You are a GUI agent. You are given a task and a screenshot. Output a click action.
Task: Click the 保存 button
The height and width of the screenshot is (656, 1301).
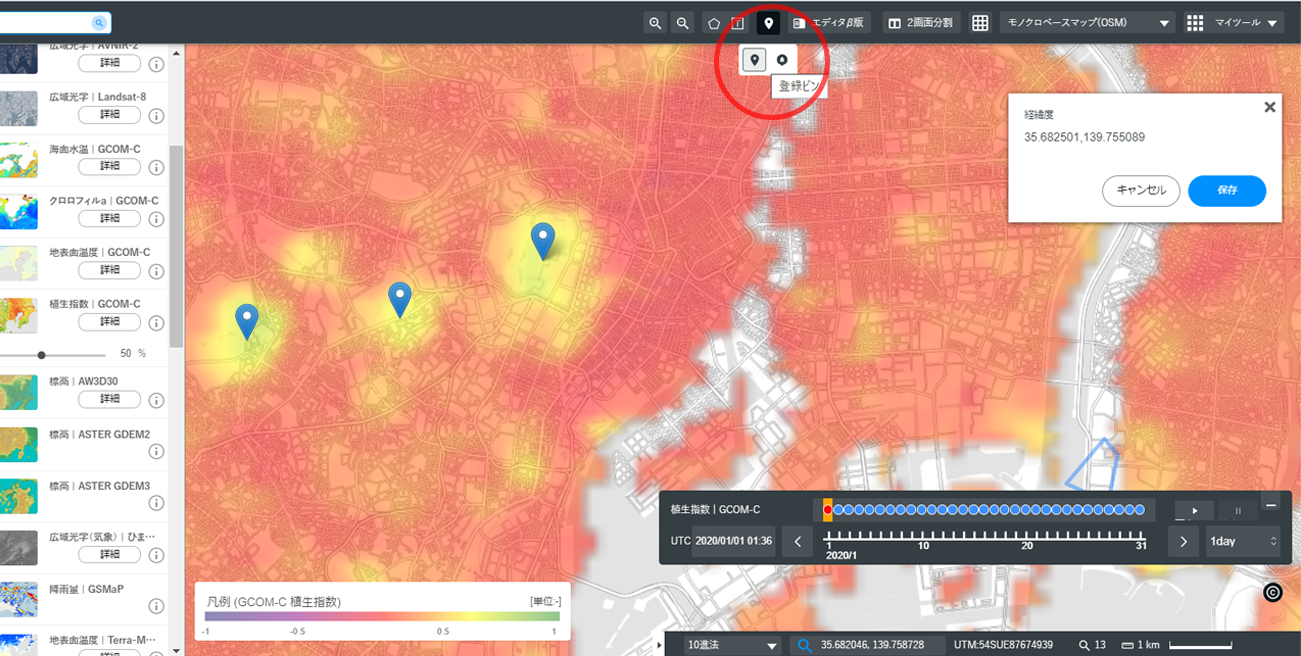pyautogui.click(x=1227, y=191)
